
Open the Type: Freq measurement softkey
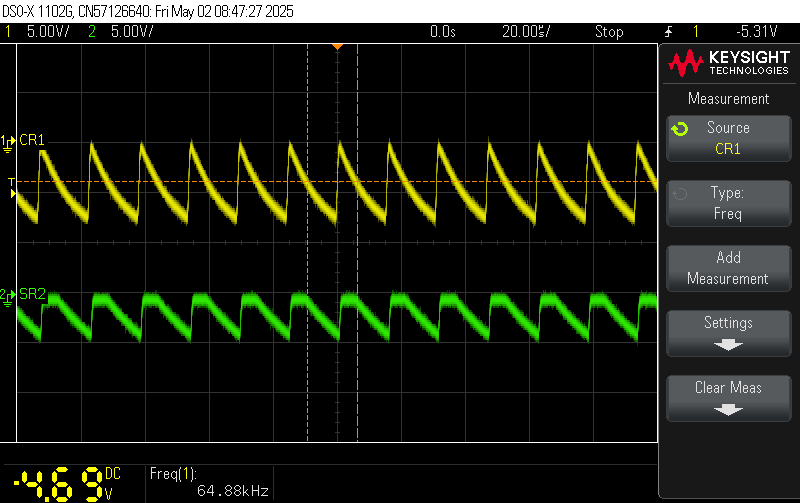pos(727,203)
